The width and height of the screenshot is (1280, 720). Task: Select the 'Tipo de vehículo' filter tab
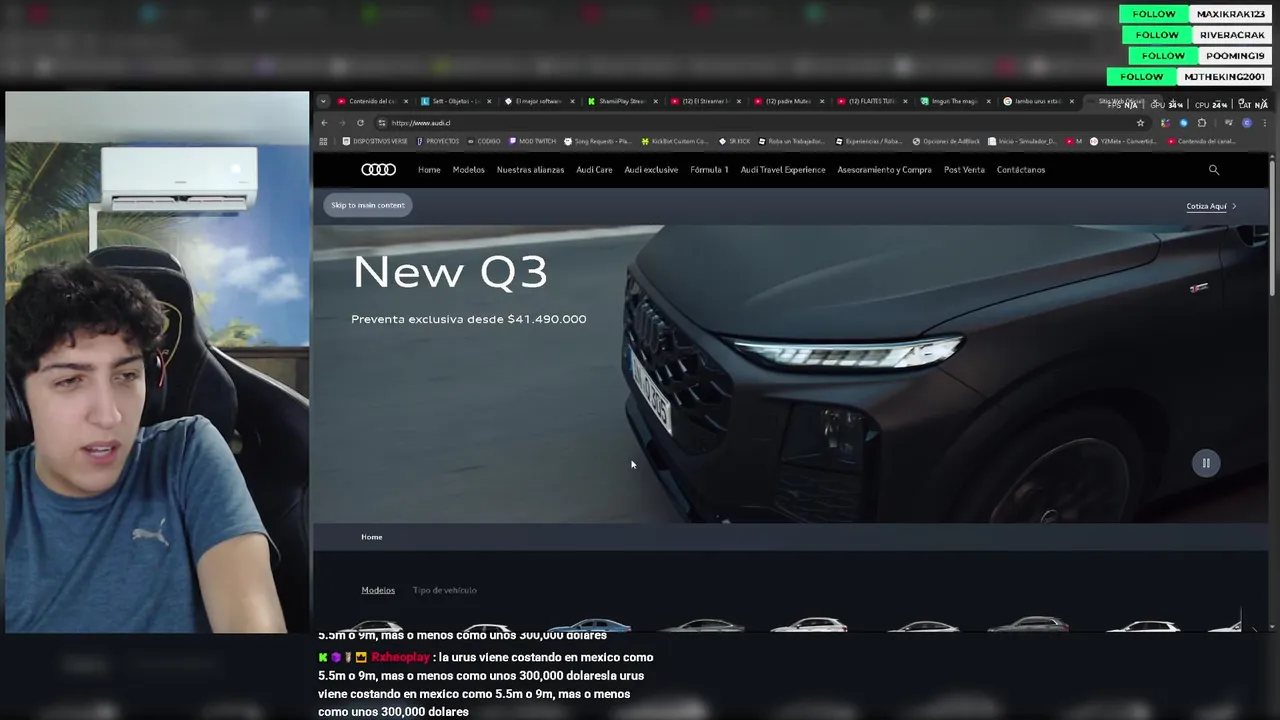pyautogui.click(x=444, y=590)
